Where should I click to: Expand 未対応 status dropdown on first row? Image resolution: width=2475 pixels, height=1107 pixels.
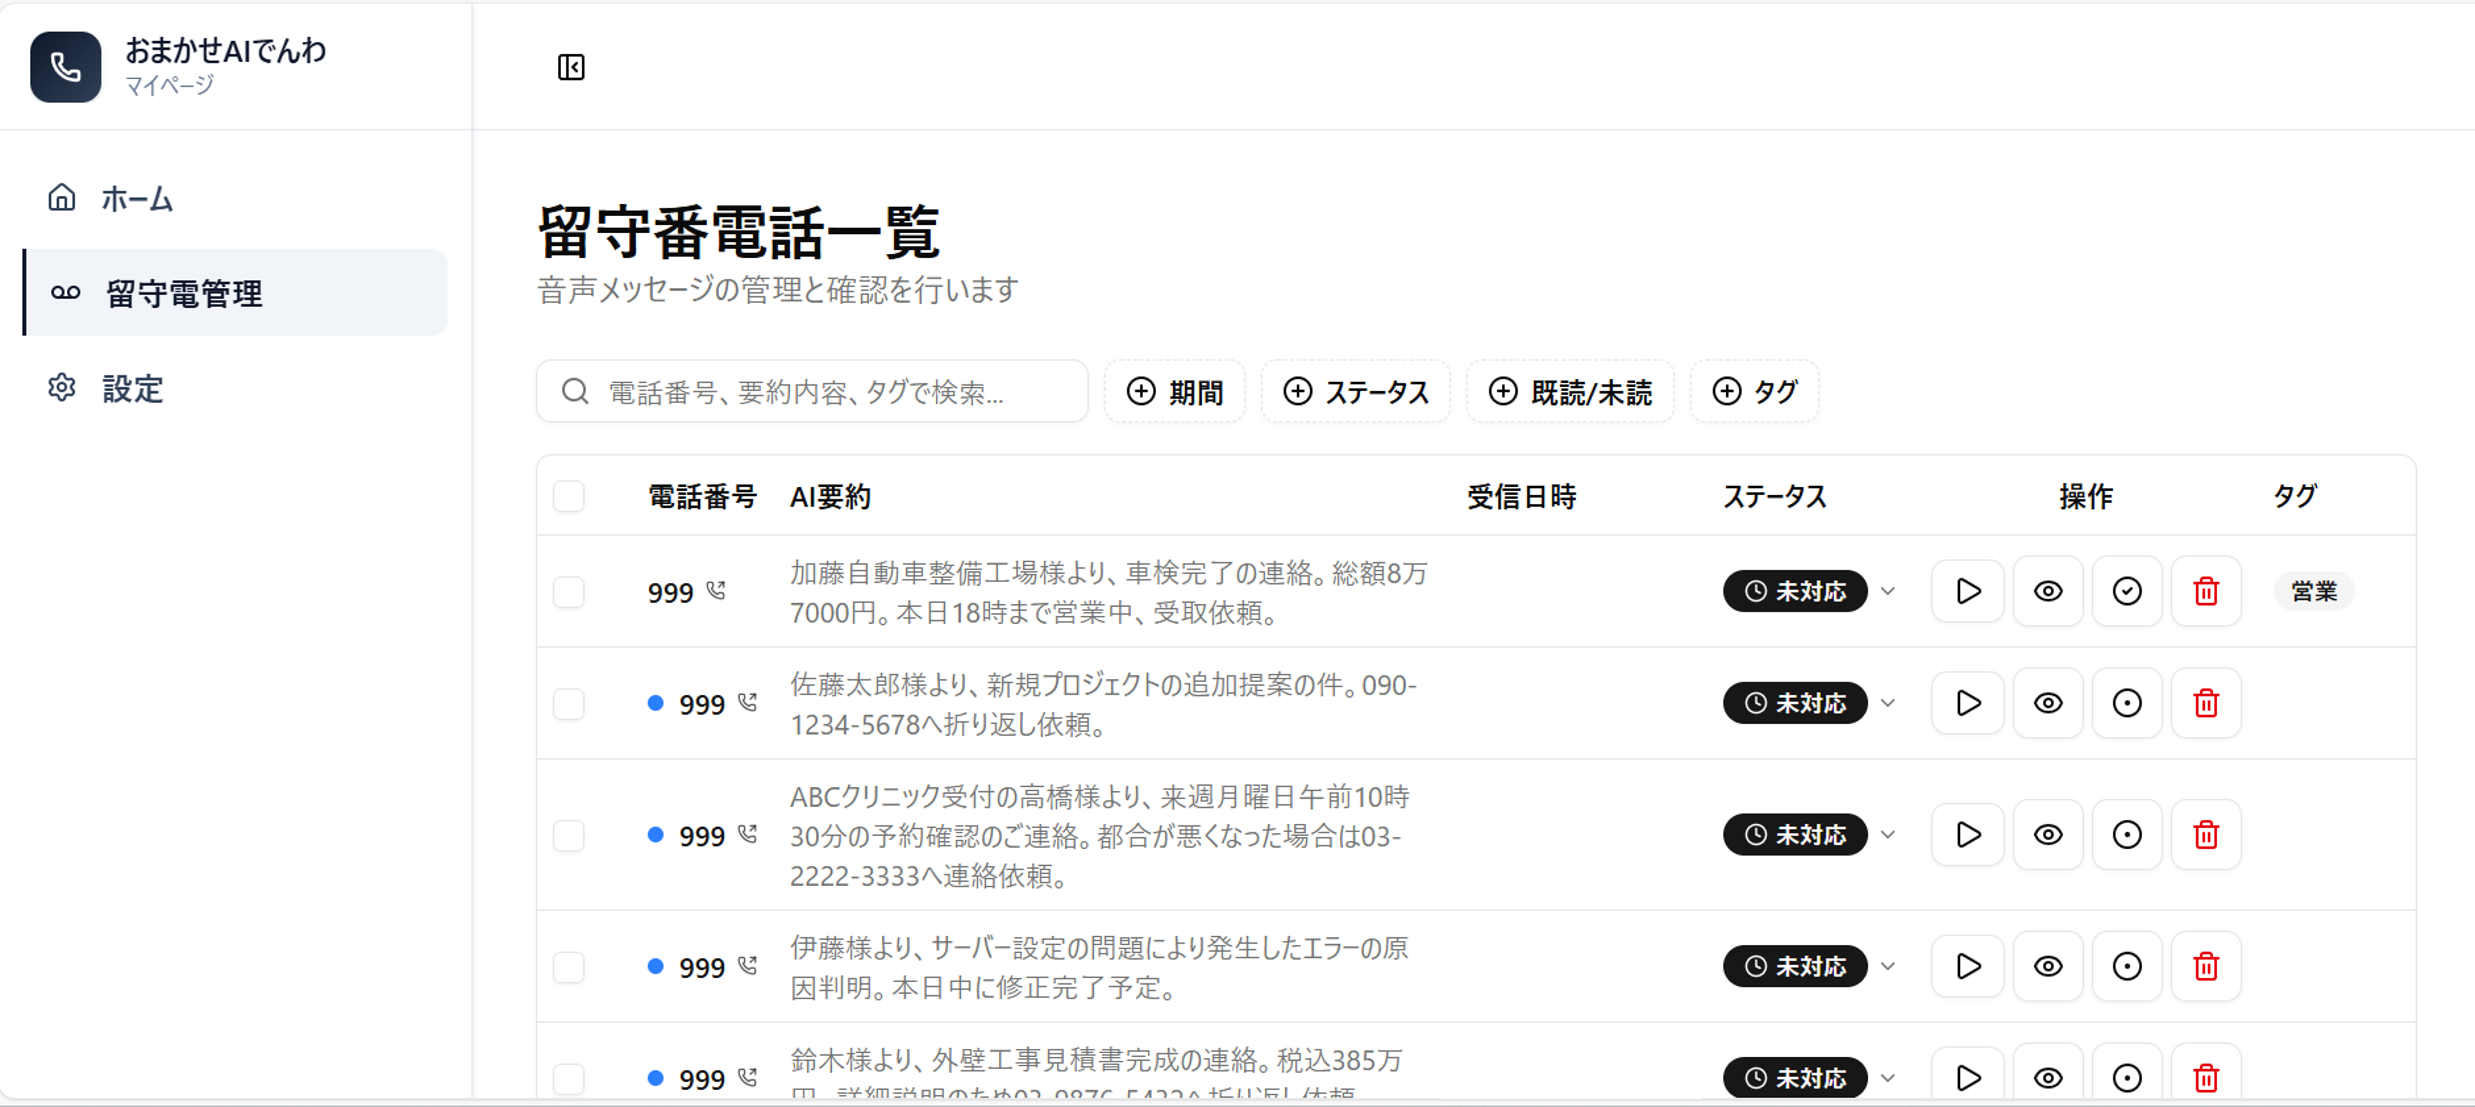point(1888,591)
